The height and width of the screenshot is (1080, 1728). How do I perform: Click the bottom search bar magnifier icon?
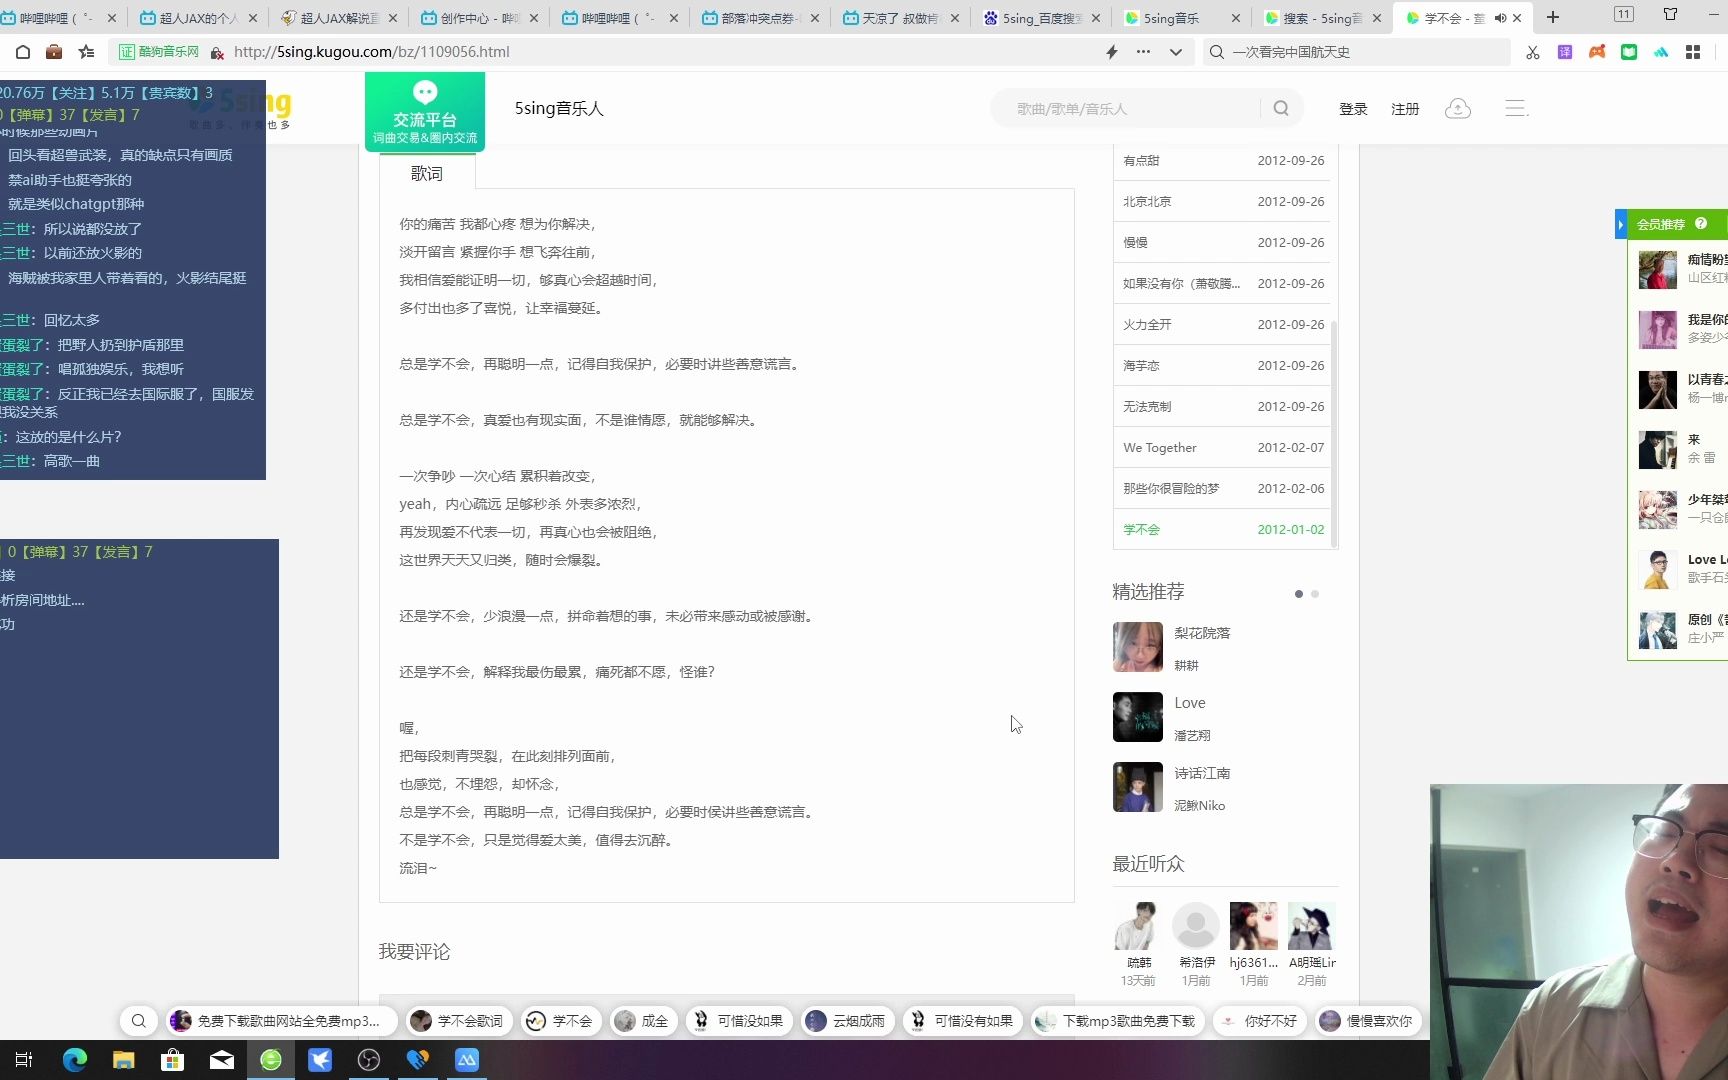point(139,1021)
